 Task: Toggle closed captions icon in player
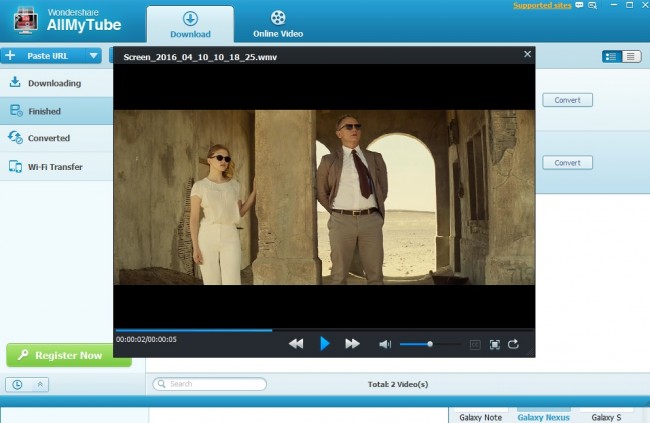[x=475, y=345]
